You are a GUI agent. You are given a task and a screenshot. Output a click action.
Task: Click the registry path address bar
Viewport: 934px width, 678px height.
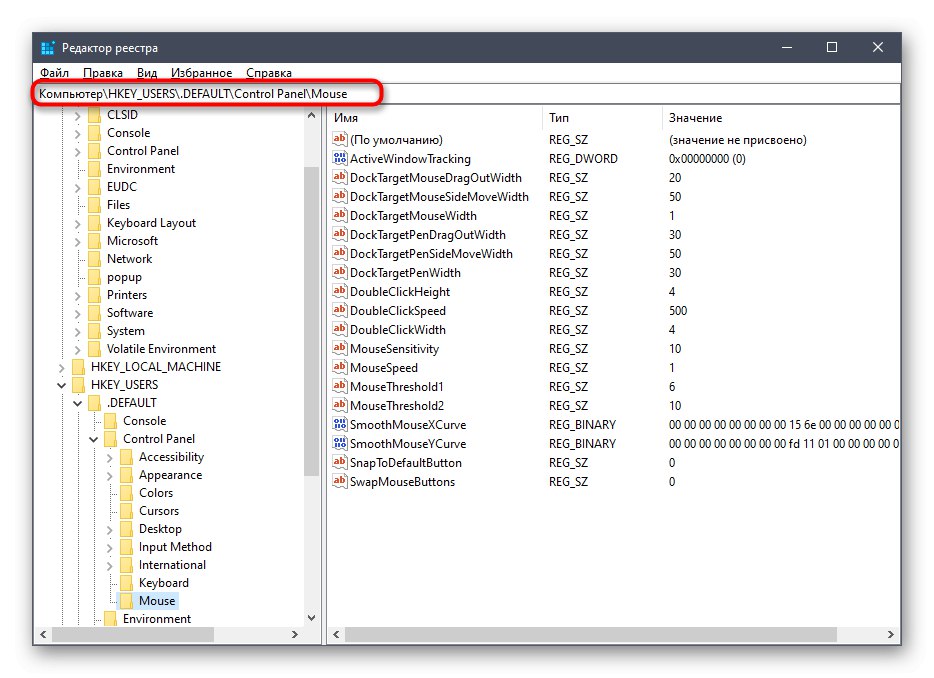466,94
